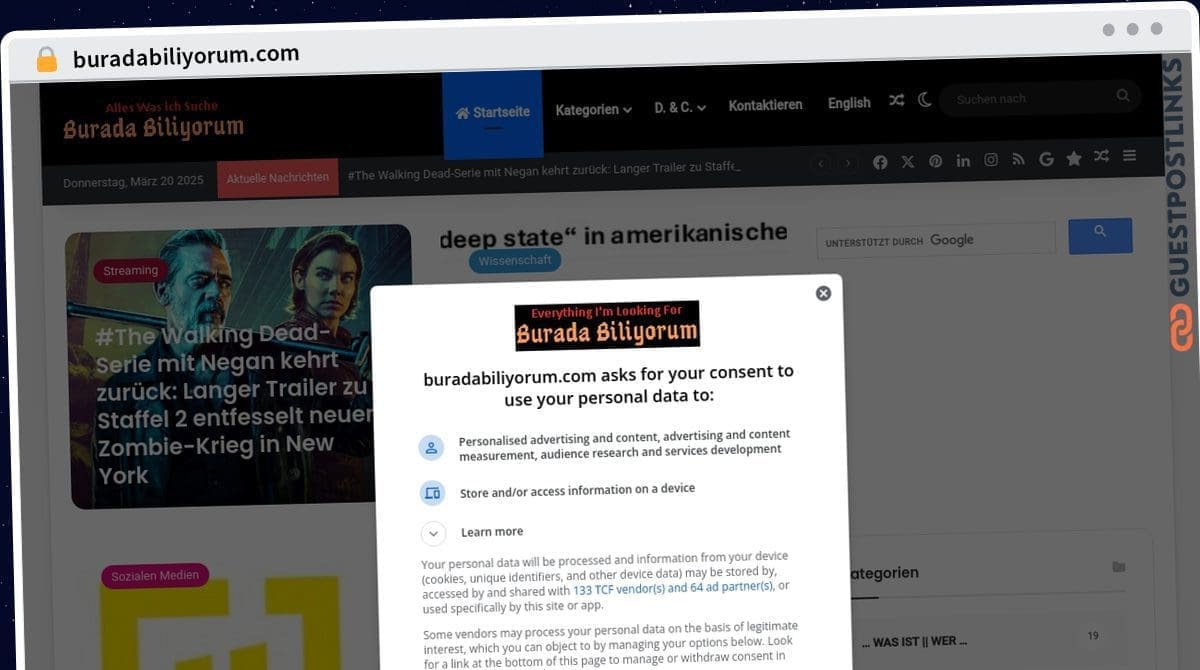Open the Instagram social icon

pyautogui.click(x=991, y=160)
